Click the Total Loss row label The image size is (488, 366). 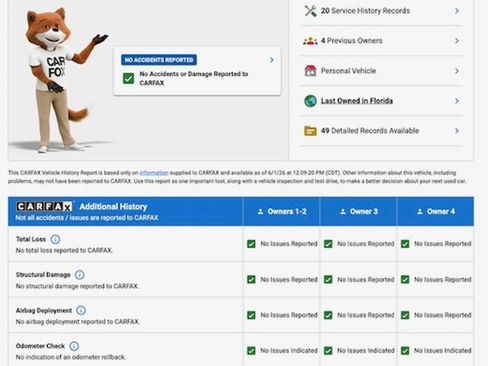[x=31, y=239]
